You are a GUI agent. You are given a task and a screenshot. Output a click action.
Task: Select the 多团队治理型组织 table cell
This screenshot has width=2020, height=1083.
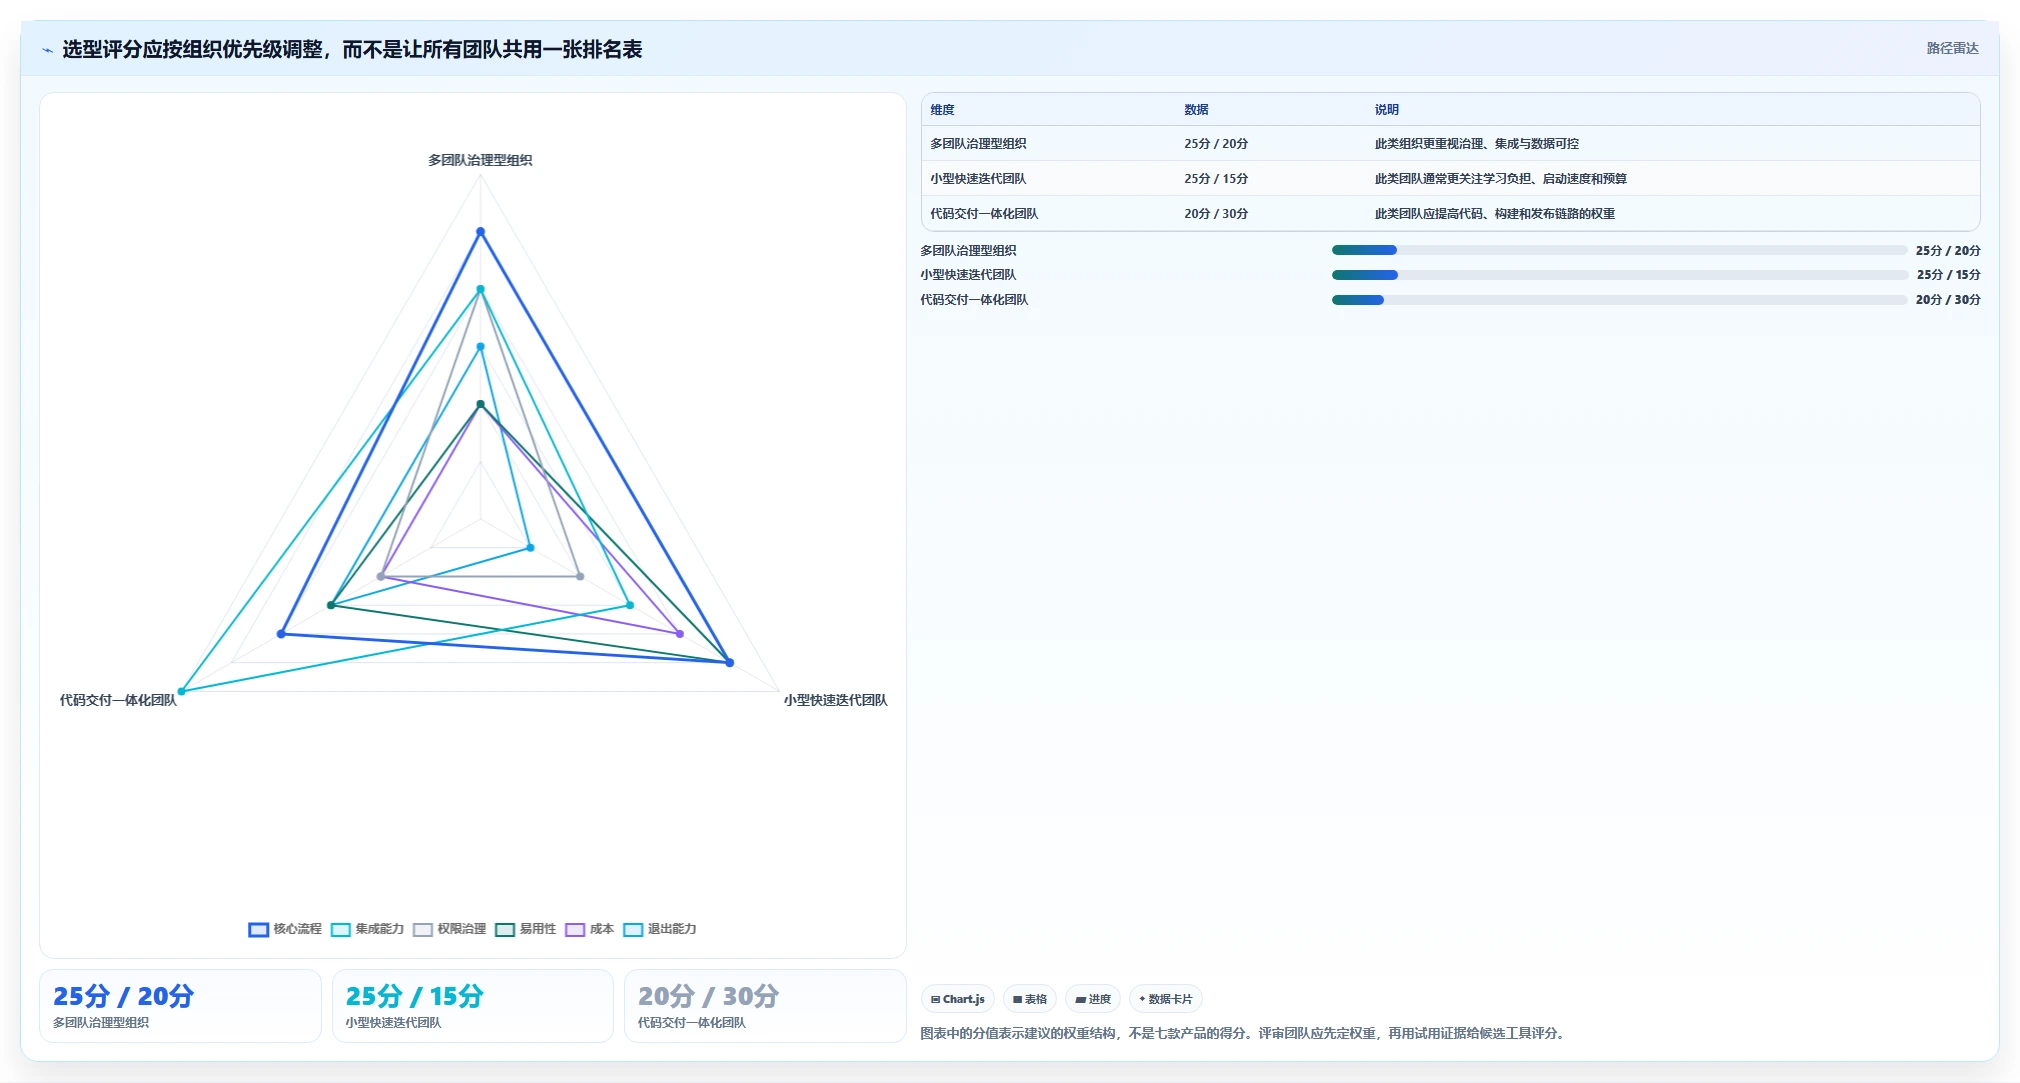[x=978, y=144]
